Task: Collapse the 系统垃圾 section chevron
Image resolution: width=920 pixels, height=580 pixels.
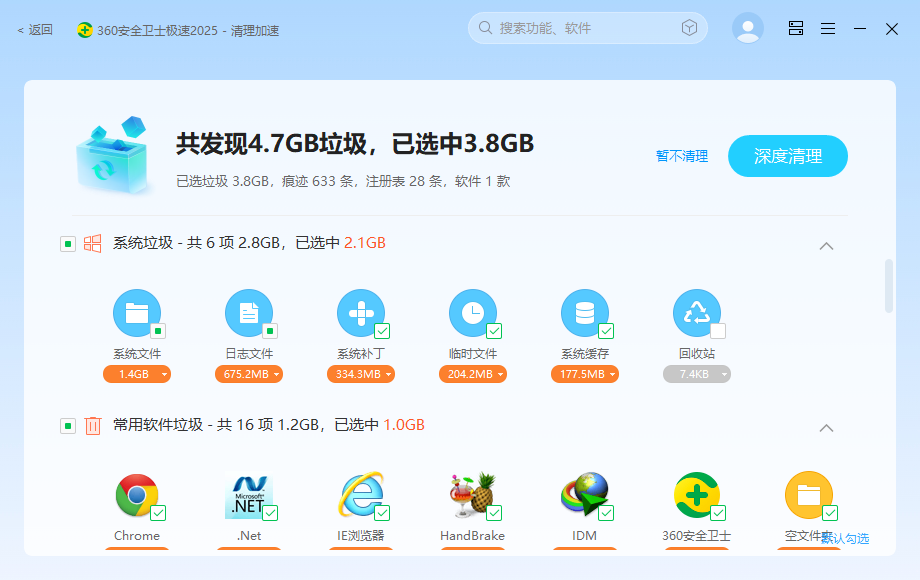Action: [826, 246]
